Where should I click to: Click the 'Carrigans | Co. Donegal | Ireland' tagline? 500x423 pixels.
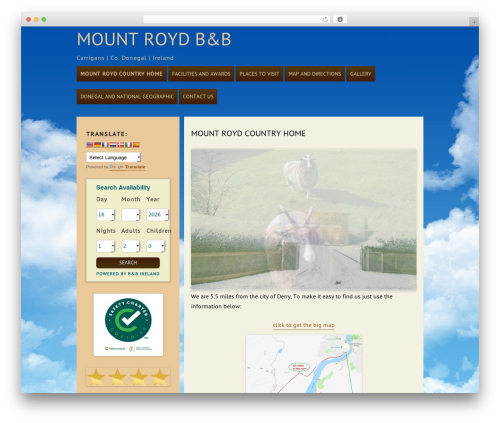125,58
